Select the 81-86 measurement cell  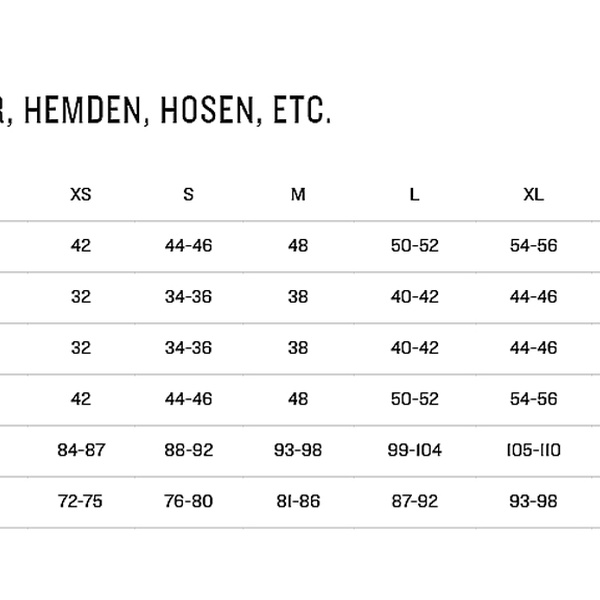298,501
